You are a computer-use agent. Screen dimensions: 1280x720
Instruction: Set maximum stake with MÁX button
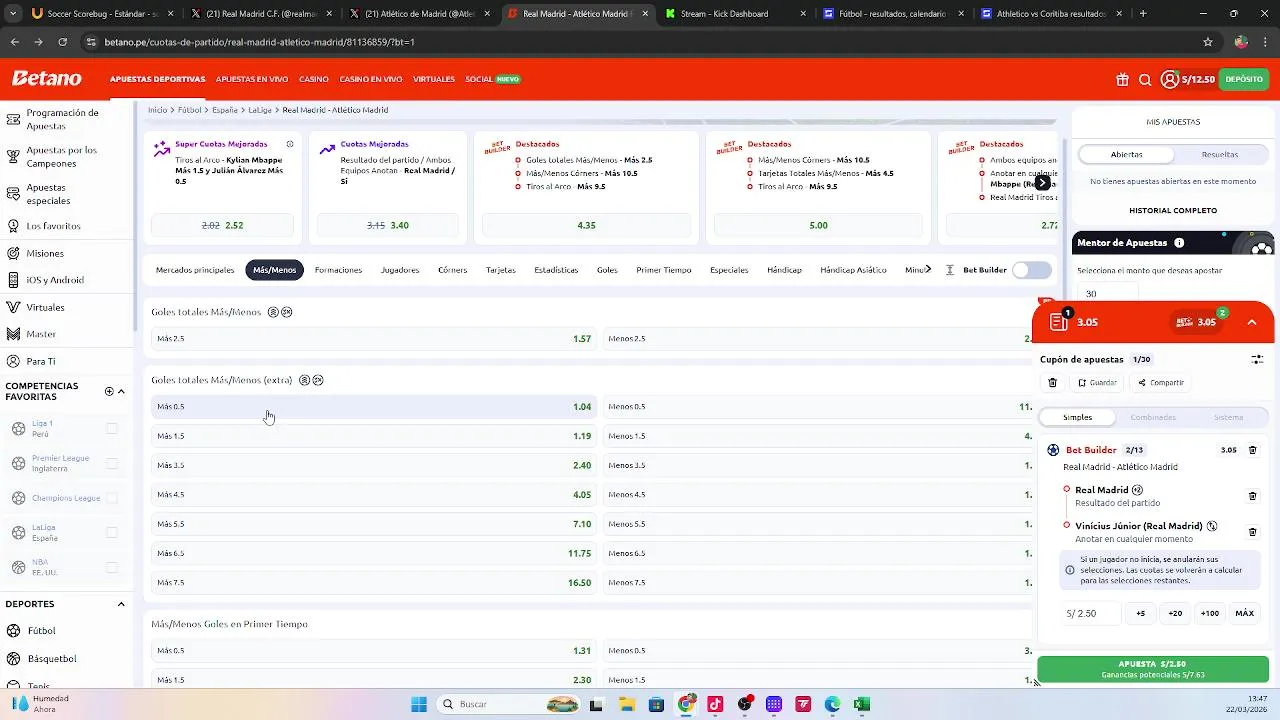click(1244, 613)
